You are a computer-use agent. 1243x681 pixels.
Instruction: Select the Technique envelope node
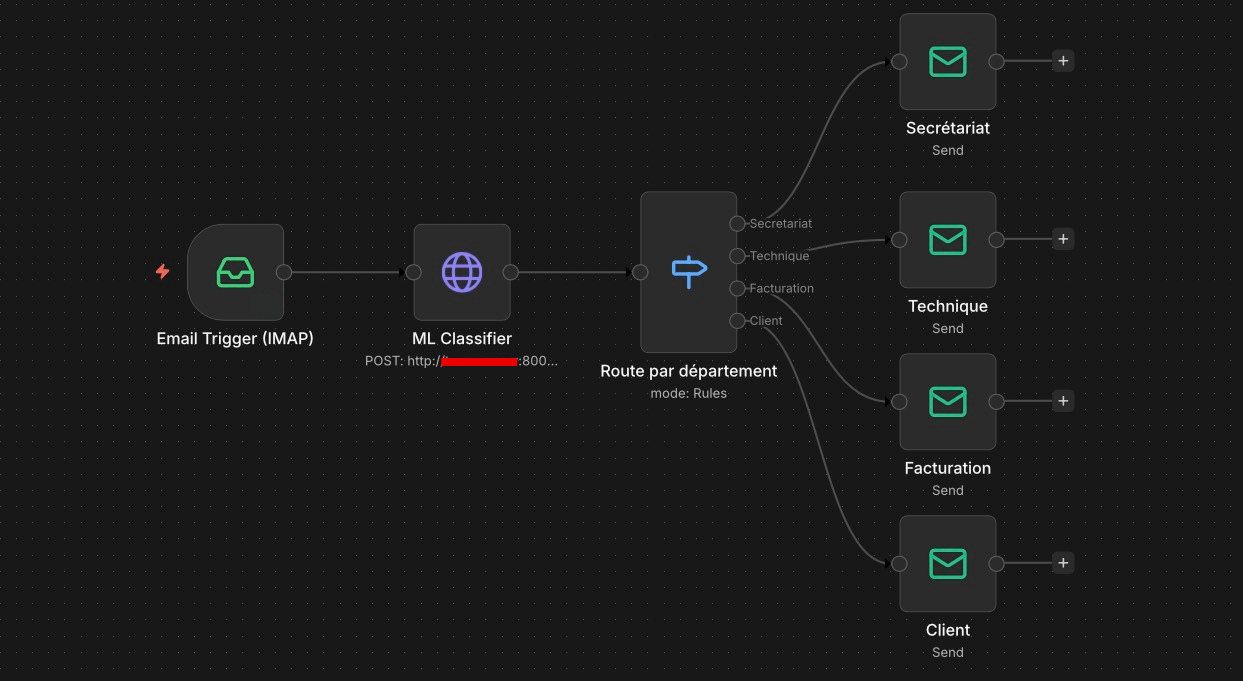pos(948,240)
